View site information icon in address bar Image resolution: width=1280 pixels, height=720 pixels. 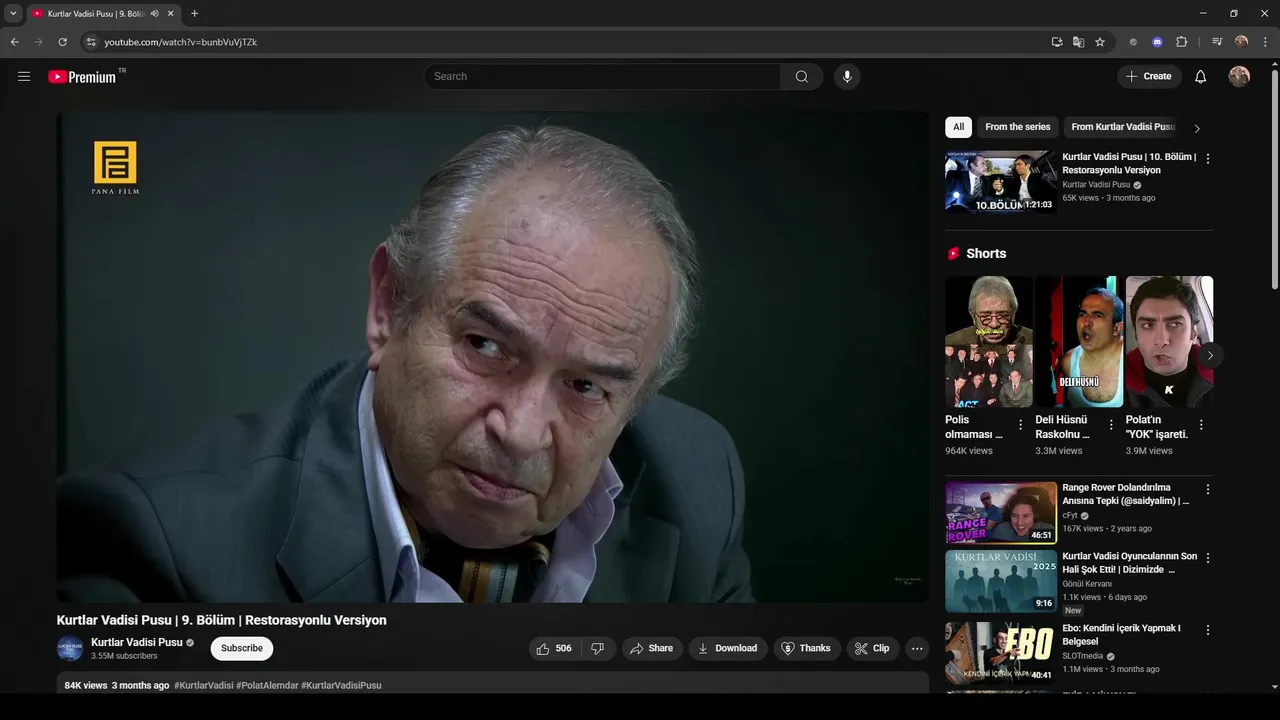(x=90, y=42)
